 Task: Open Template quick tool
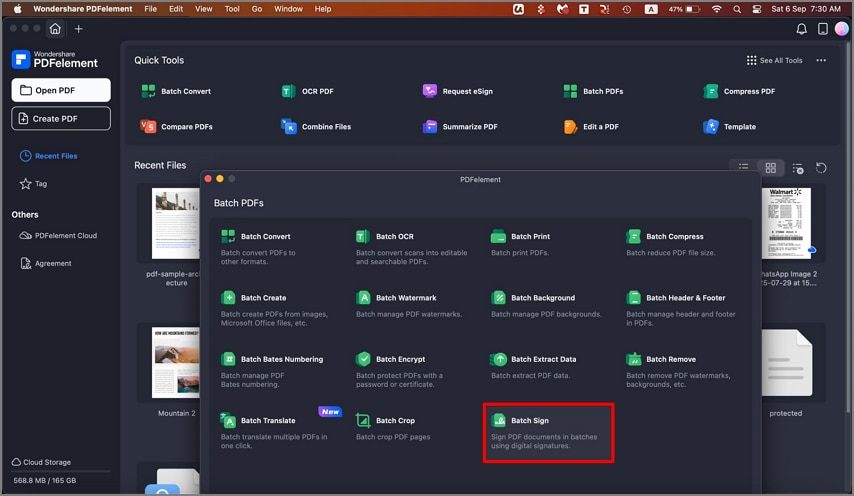pos(729,127)
